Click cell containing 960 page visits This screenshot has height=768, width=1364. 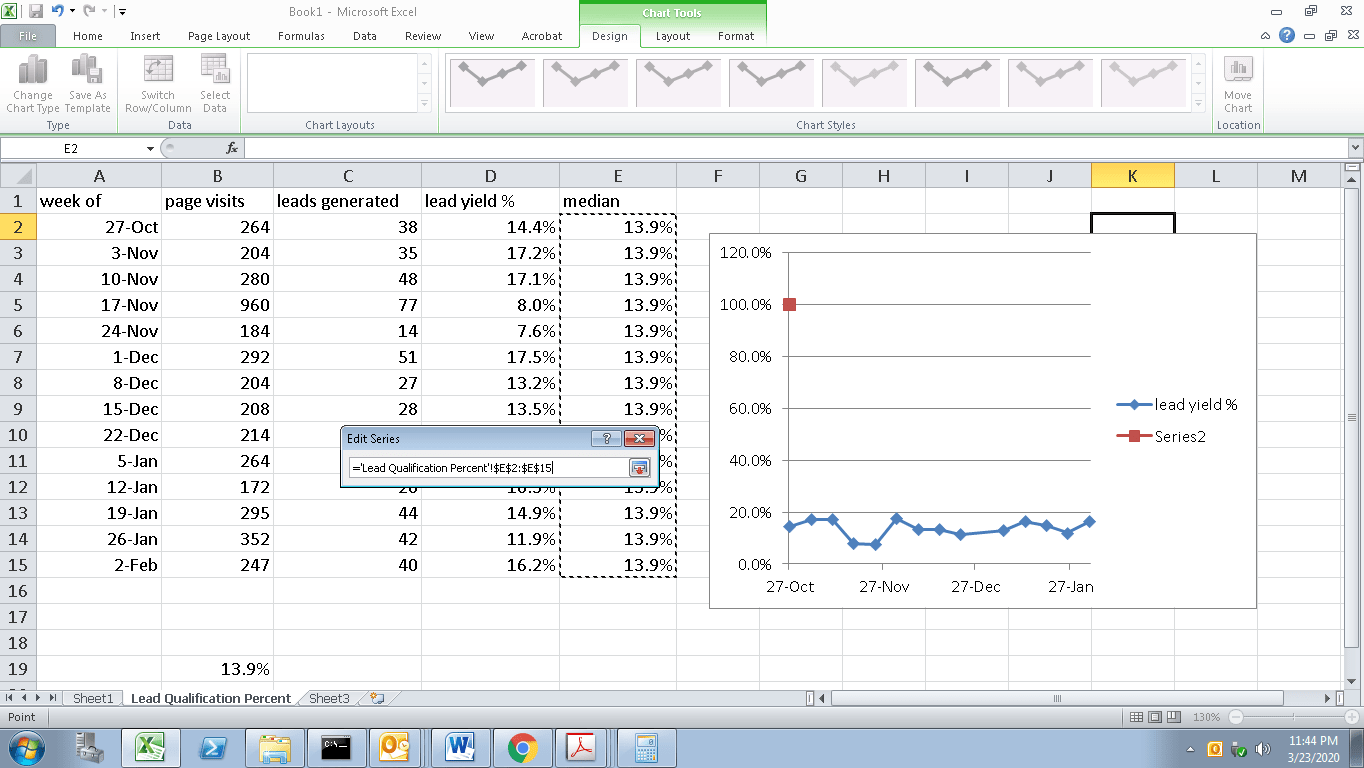(x=217, y=305)
